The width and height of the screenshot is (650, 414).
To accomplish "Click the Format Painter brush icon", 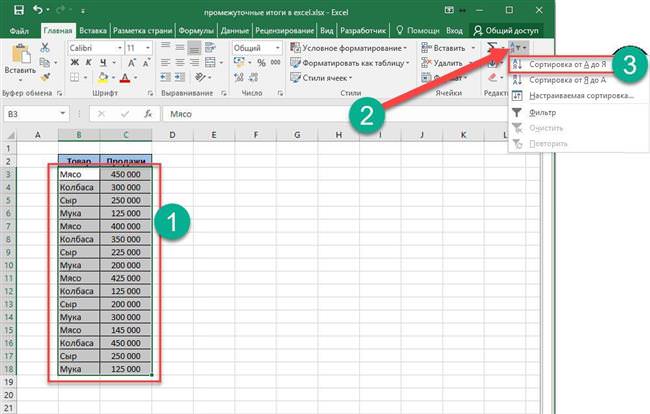I will (x=45, y=77).
